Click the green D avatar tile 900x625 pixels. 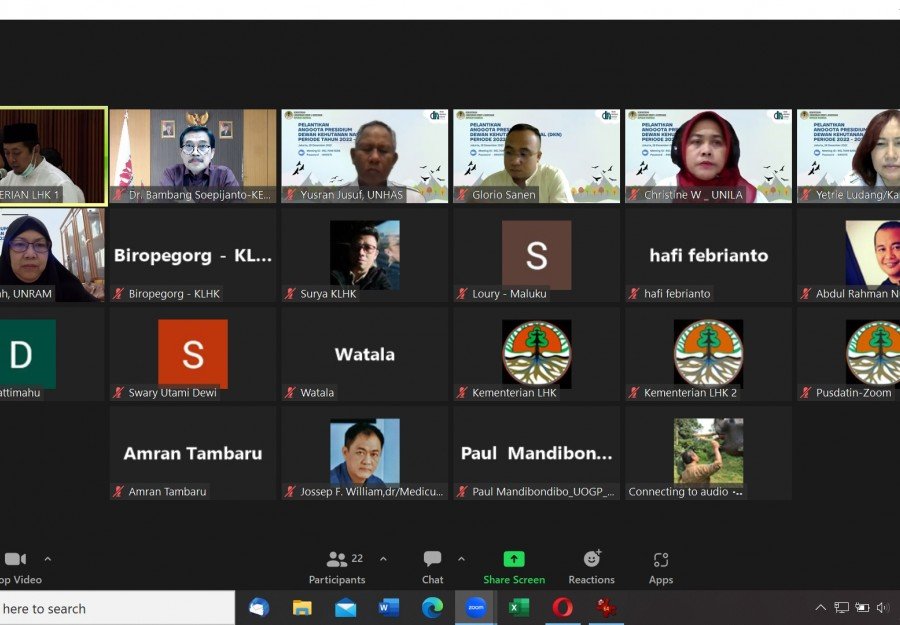[x=28, y=354]
